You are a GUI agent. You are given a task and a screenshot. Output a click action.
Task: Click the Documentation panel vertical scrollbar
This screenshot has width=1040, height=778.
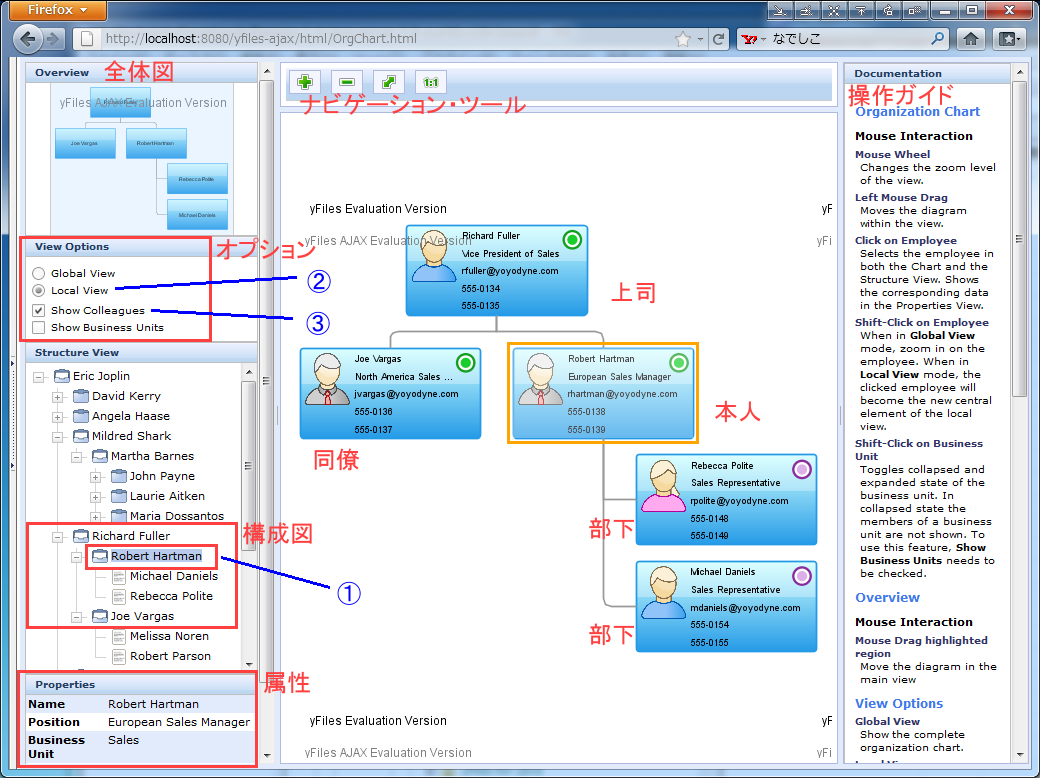1019,400
